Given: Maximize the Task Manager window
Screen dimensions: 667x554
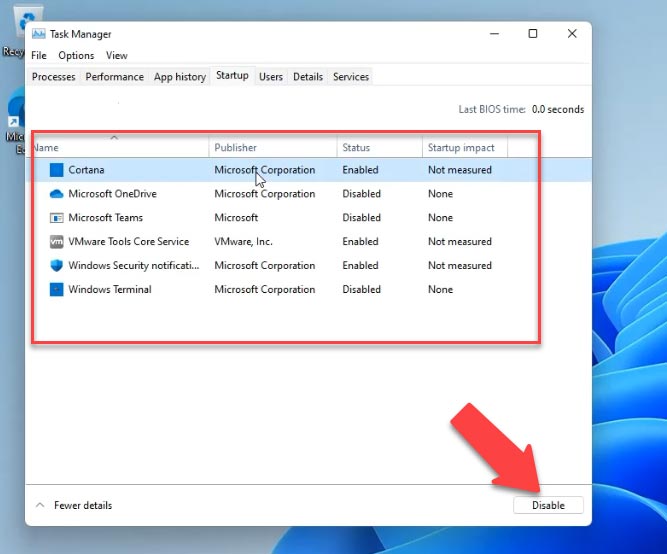Looking at the screenshot, I should [533, 34].
